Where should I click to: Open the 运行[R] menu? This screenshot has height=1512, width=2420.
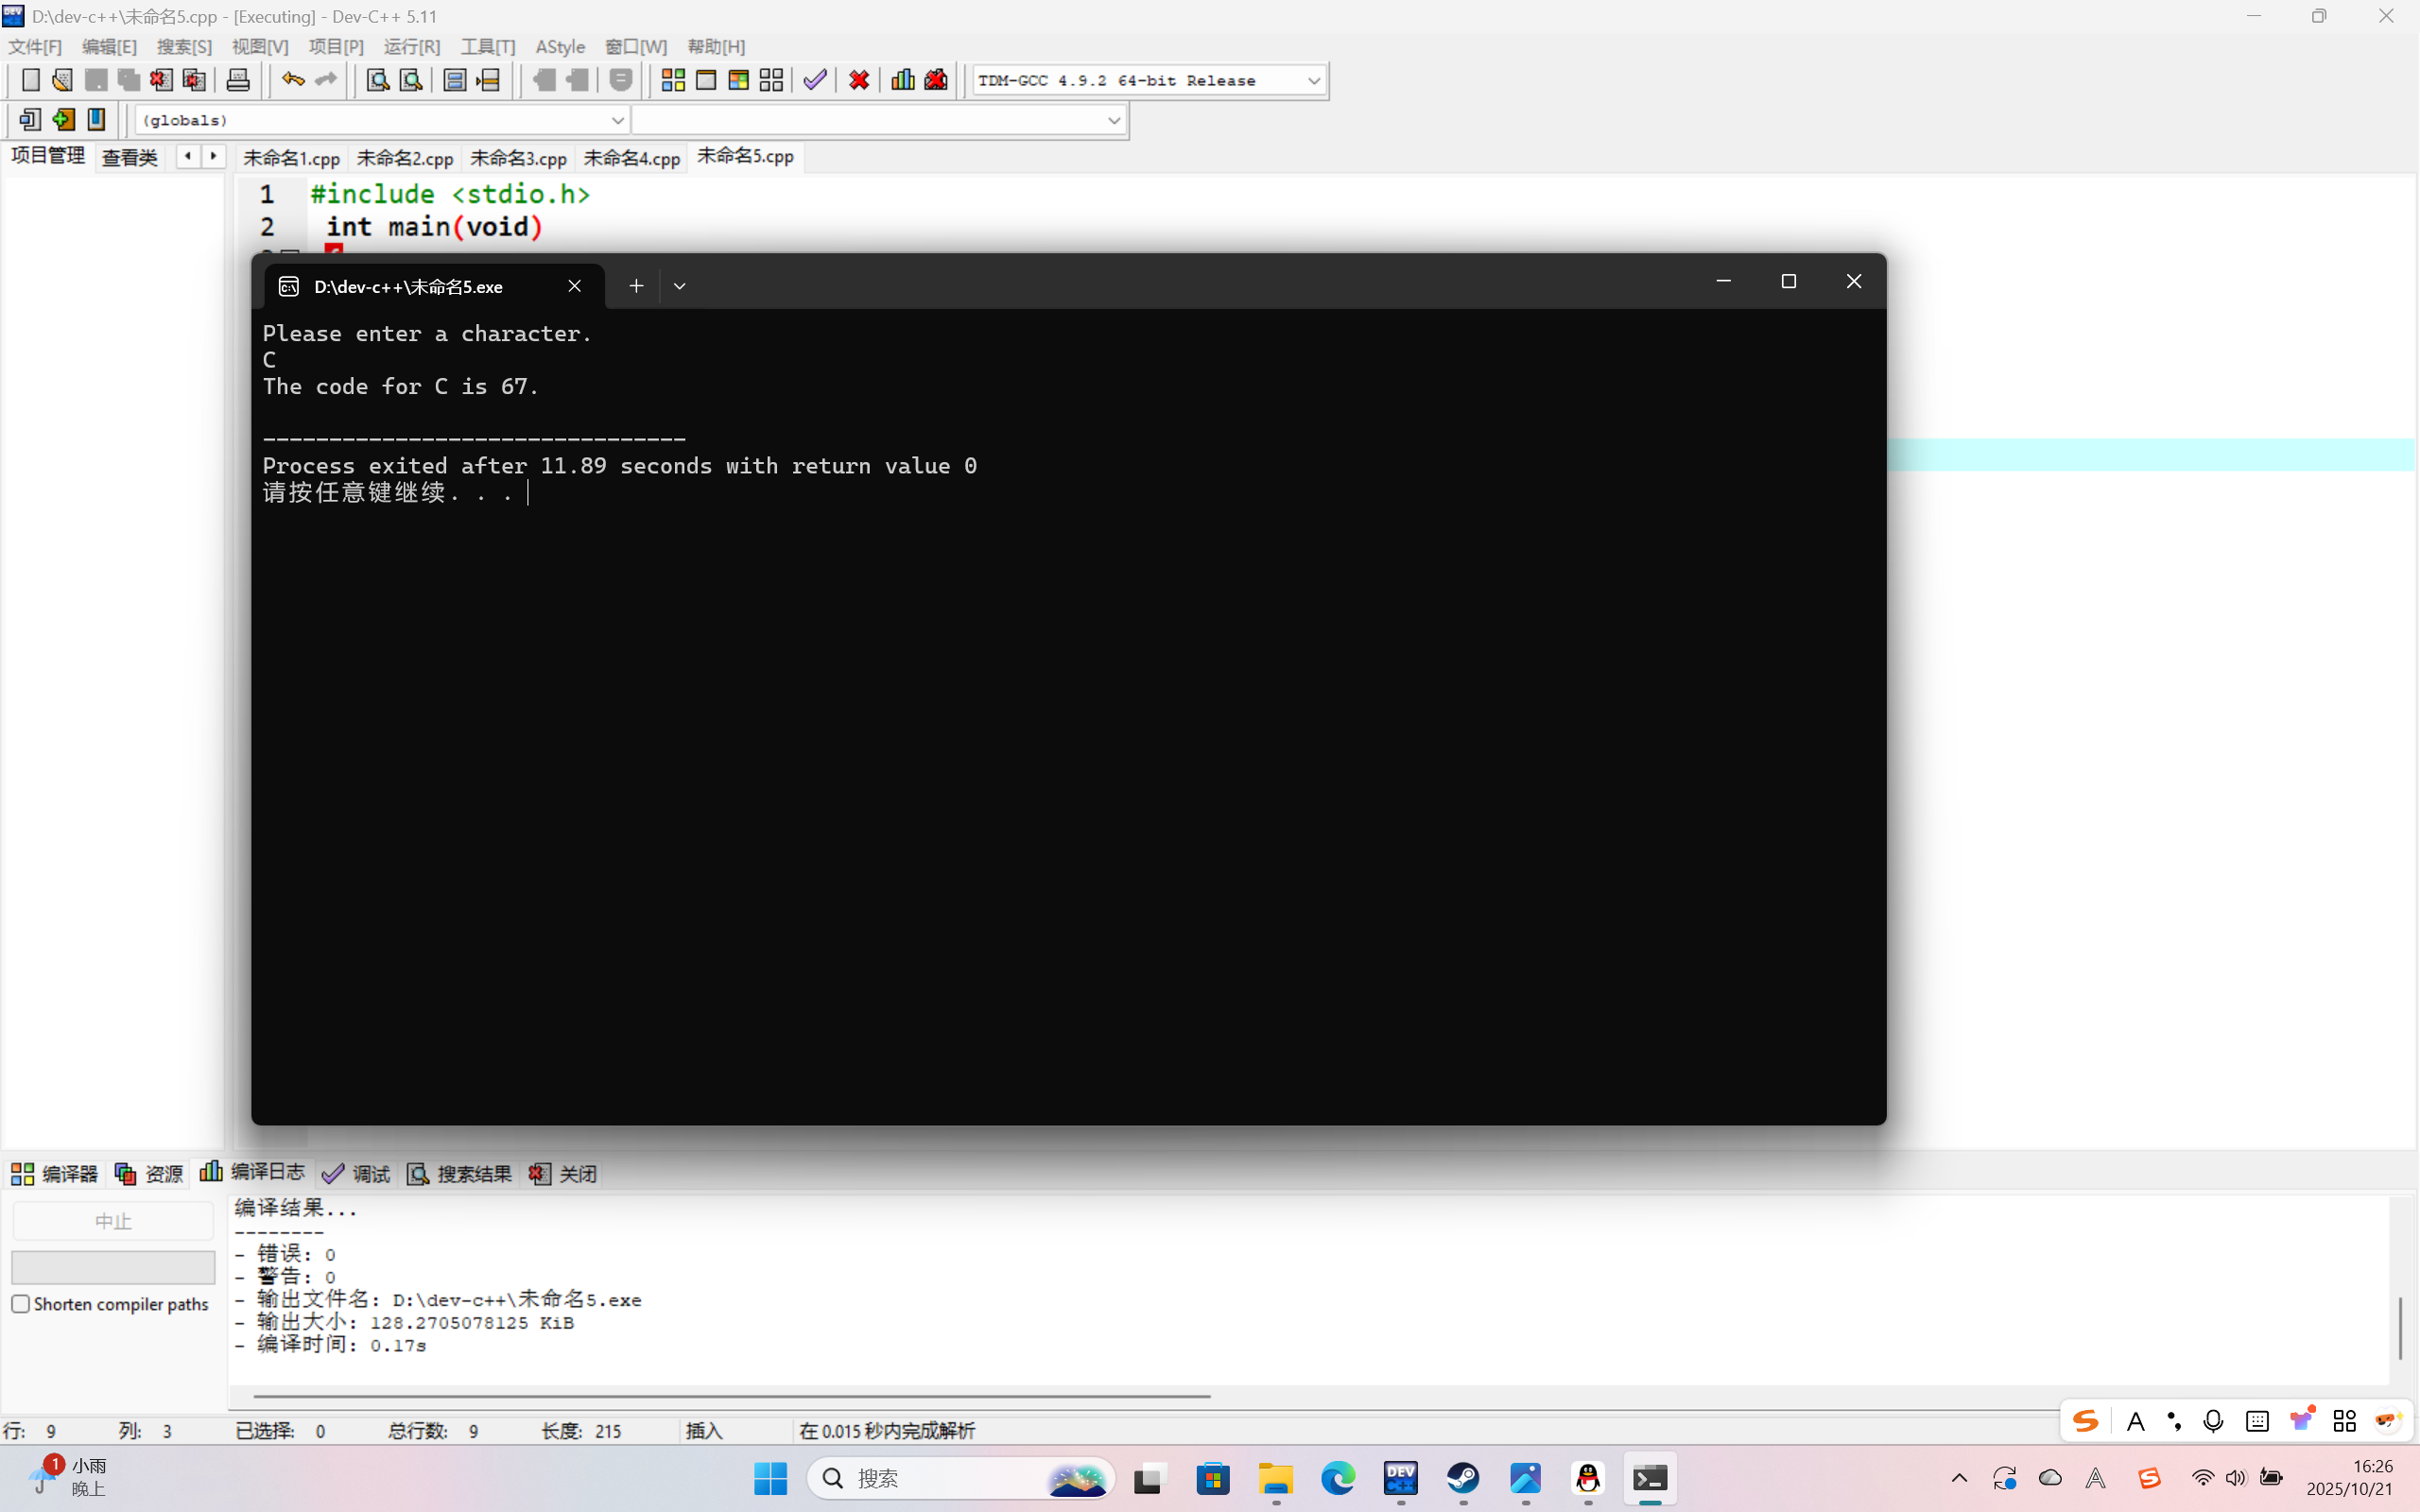[x=411, y=47]
